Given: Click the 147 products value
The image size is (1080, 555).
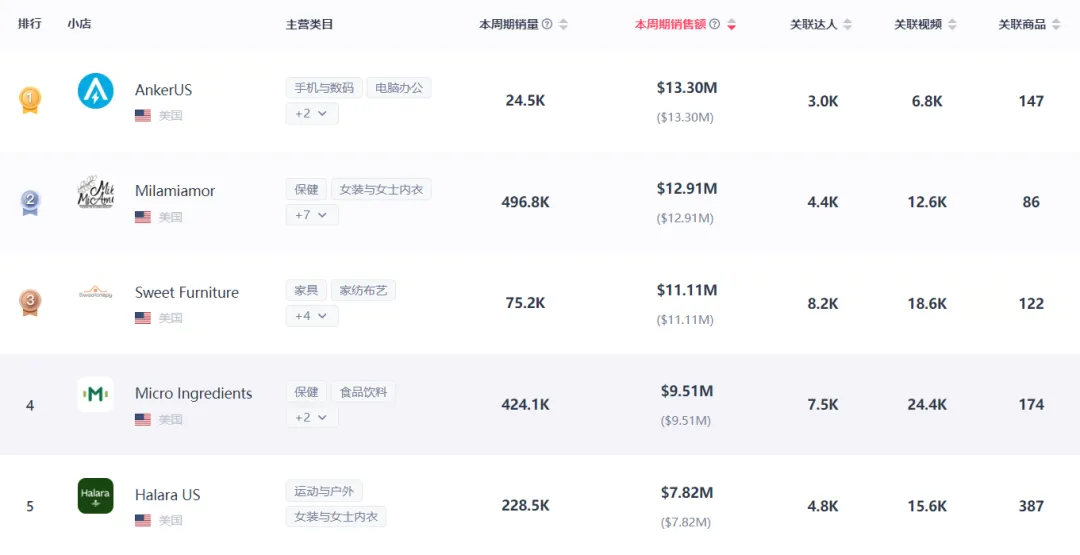Looking at the screenshot, I should (x=1031, y=101).
